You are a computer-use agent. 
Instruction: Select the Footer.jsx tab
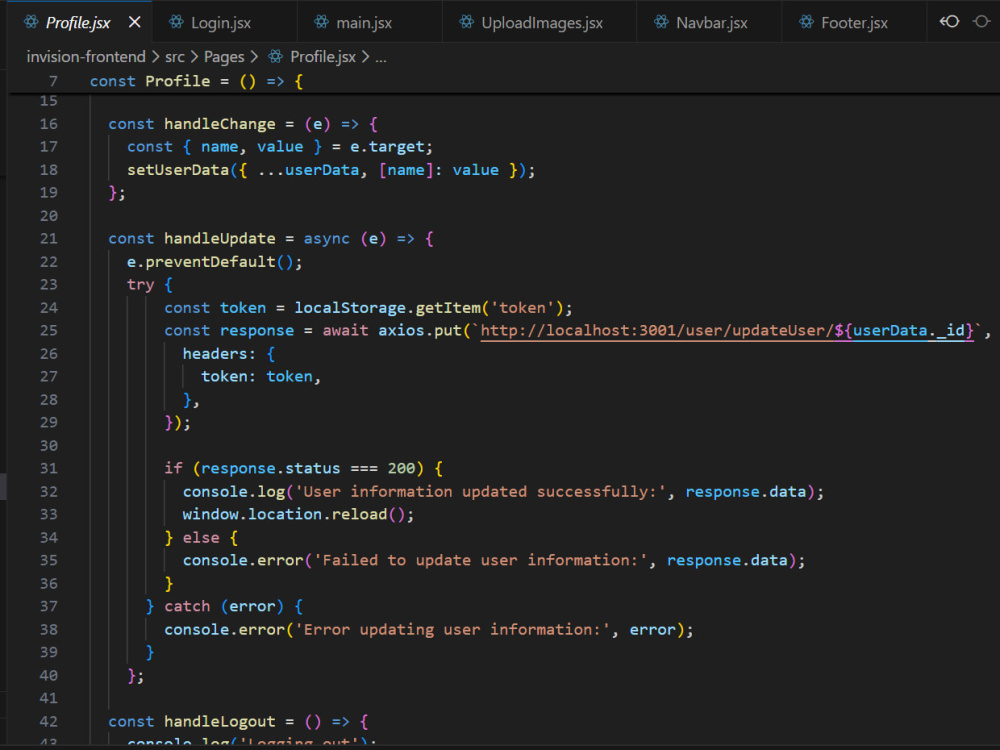pos(854,22)
